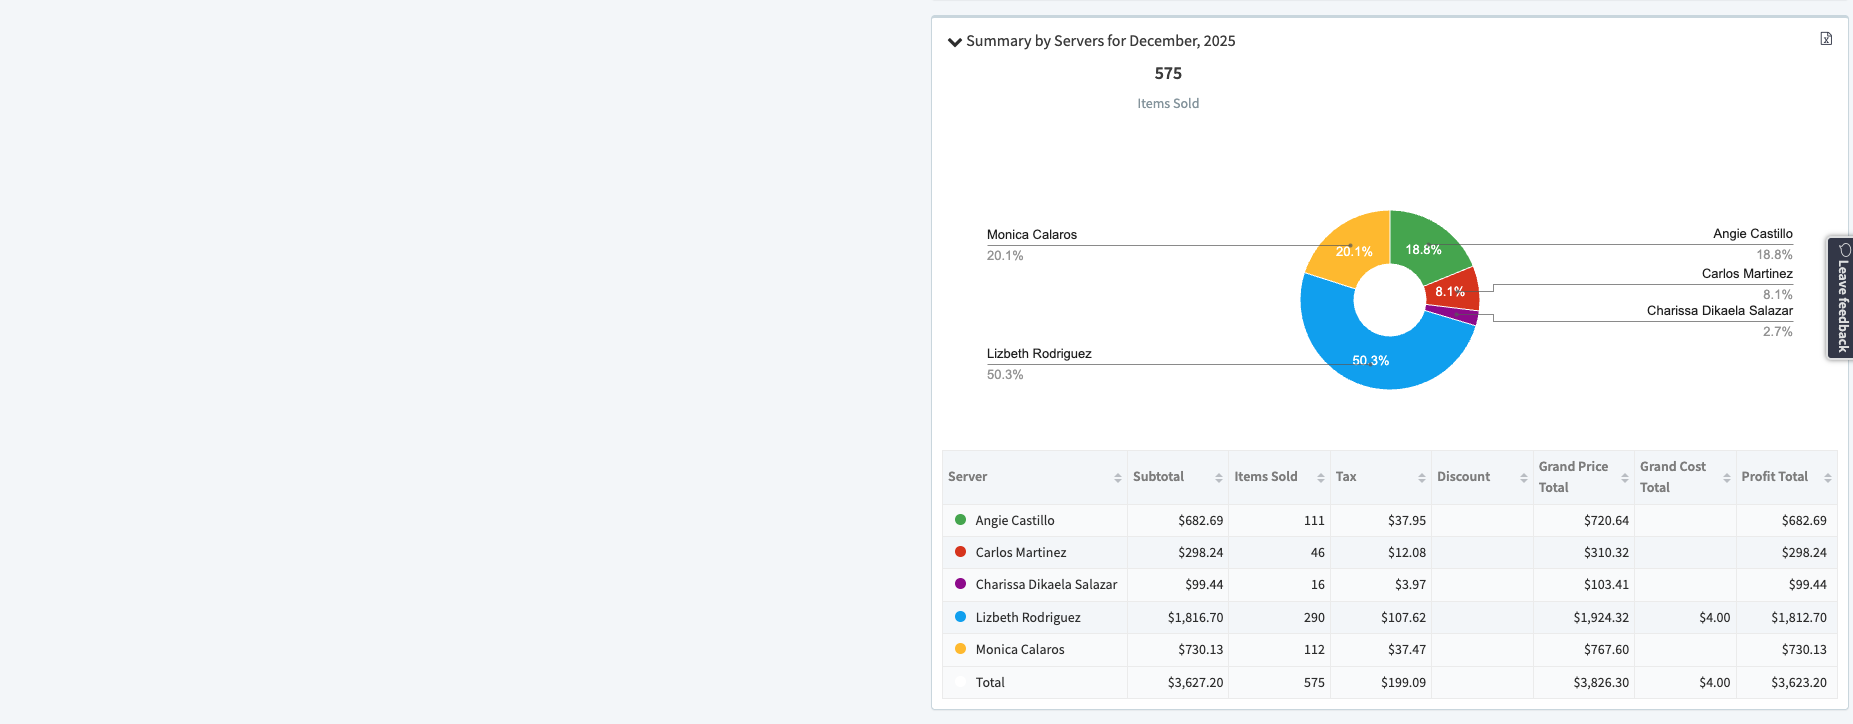The image size is (1853, 724).
Task: Select Lizbeth Rodriguez name in table
Action: [x=1027, y=618]
